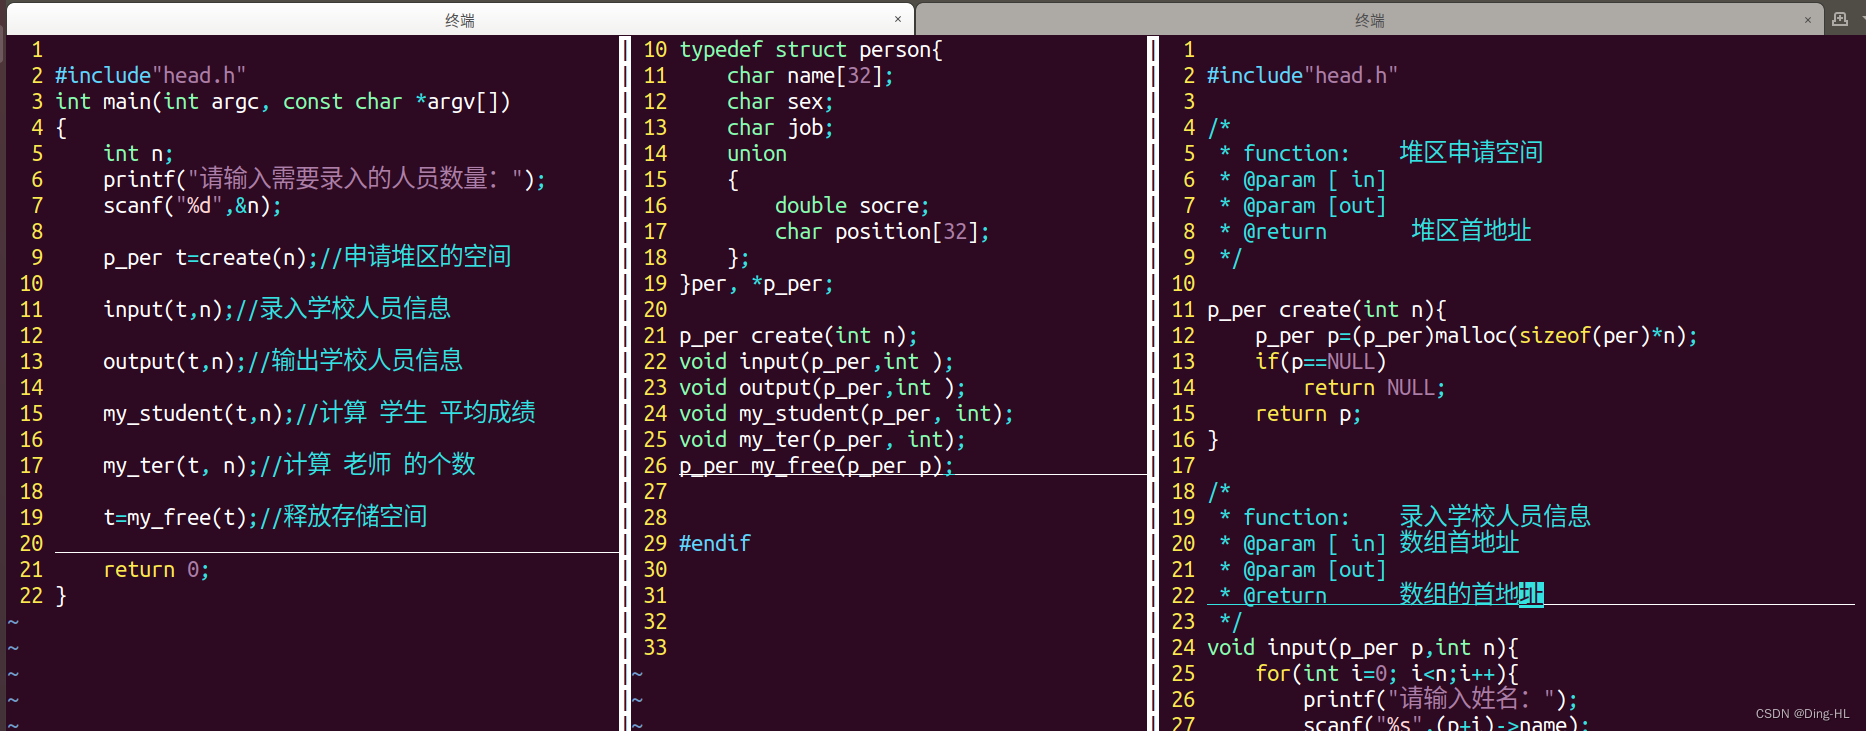Click the void my_student(p_per, int); prototype

(x=846, y=413)
